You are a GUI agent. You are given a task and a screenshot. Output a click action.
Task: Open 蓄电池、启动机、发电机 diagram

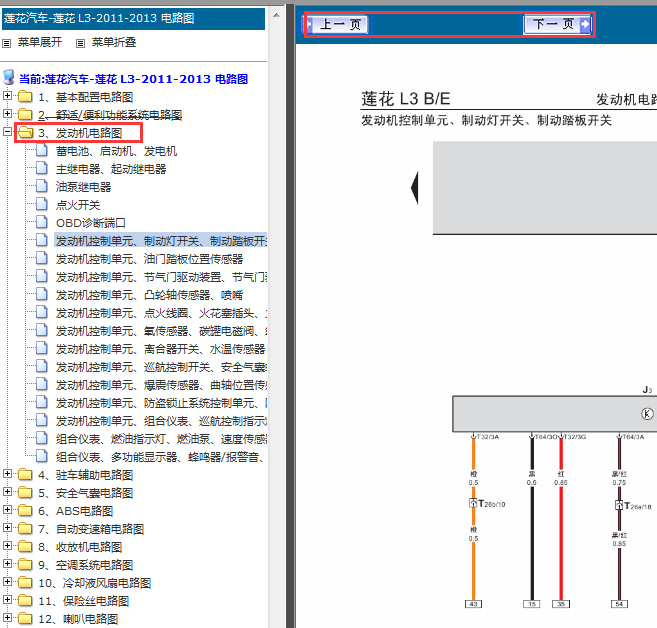[116, 151]
